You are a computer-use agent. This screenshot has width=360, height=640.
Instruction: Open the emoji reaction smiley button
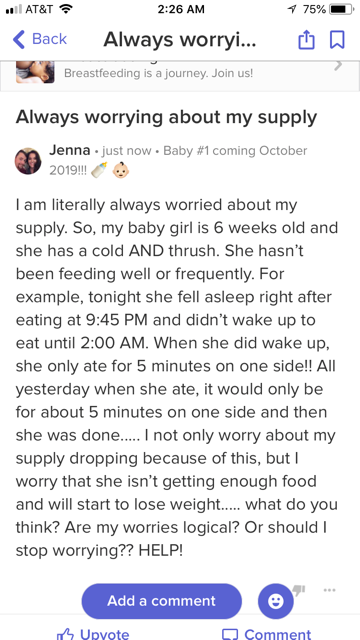point(276,601)
